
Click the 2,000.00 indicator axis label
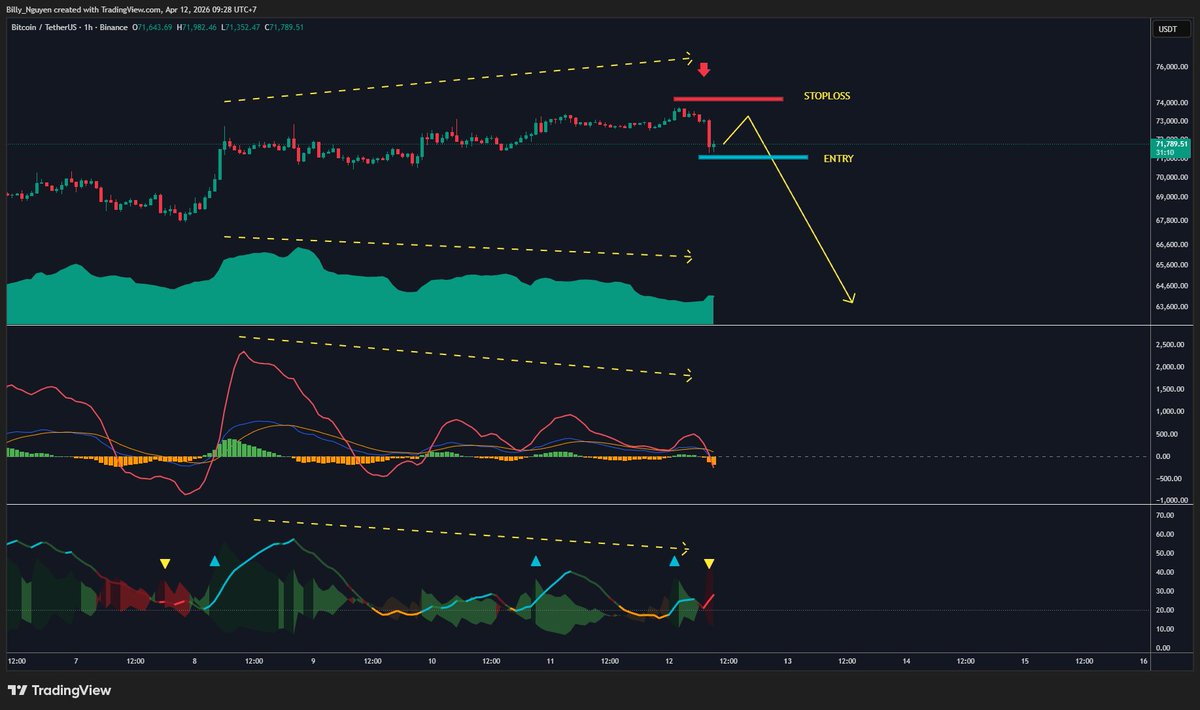1170,367
